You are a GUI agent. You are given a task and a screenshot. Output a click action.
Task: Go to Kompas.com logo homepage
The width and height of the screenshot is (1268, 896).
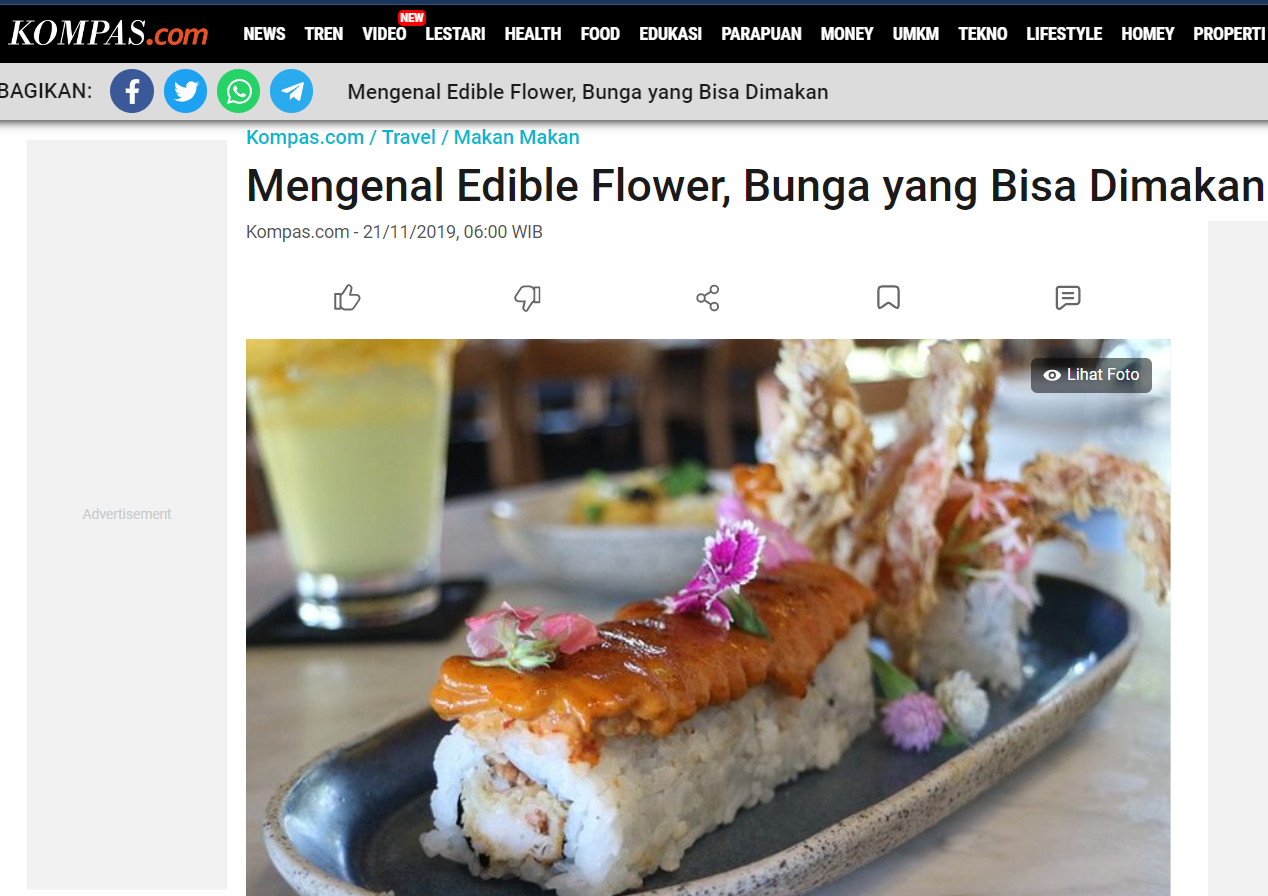point(108,33)
